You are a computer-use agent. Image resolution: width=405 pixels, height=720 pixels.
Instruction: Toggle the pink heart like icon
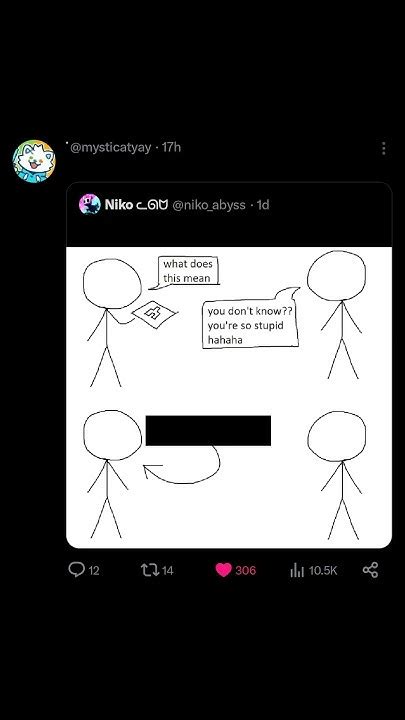[224, 570]
